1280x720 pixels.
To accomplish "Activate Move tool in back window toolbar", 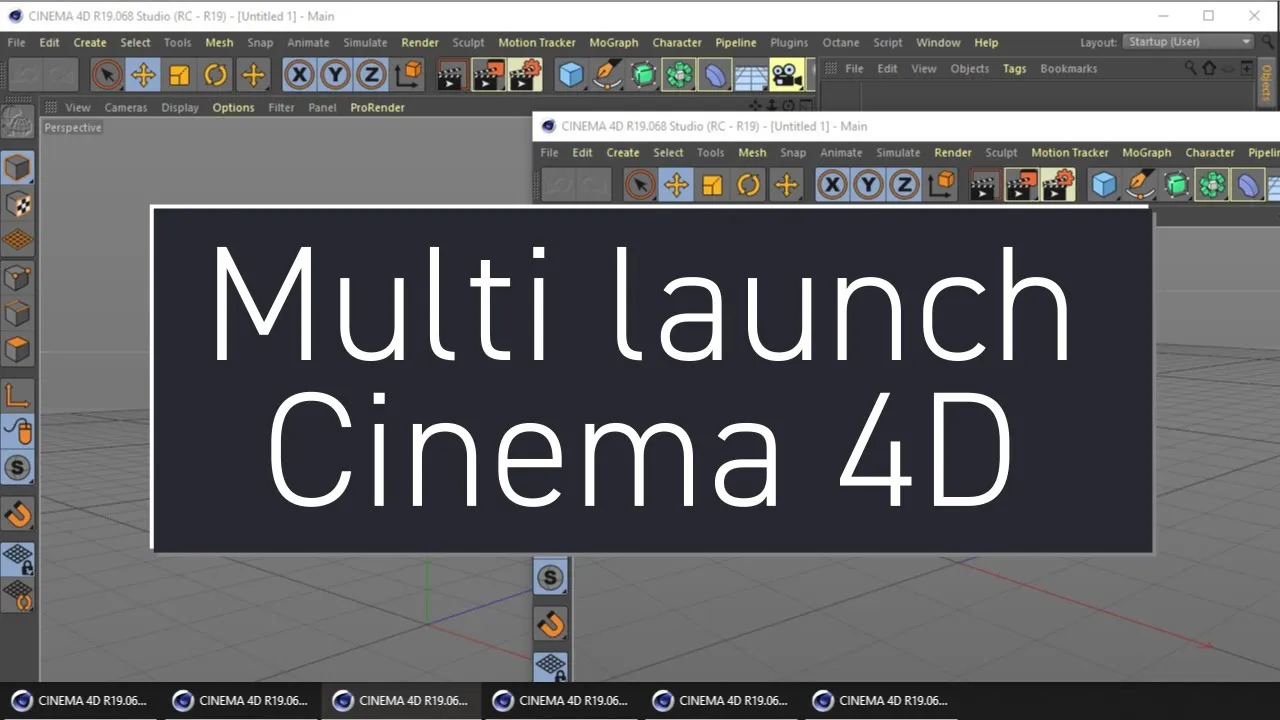I will coord(143,75).
